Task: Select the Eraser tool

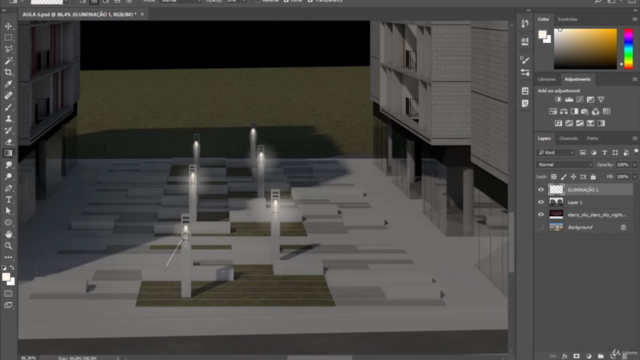Action: [x=8, y=142]
